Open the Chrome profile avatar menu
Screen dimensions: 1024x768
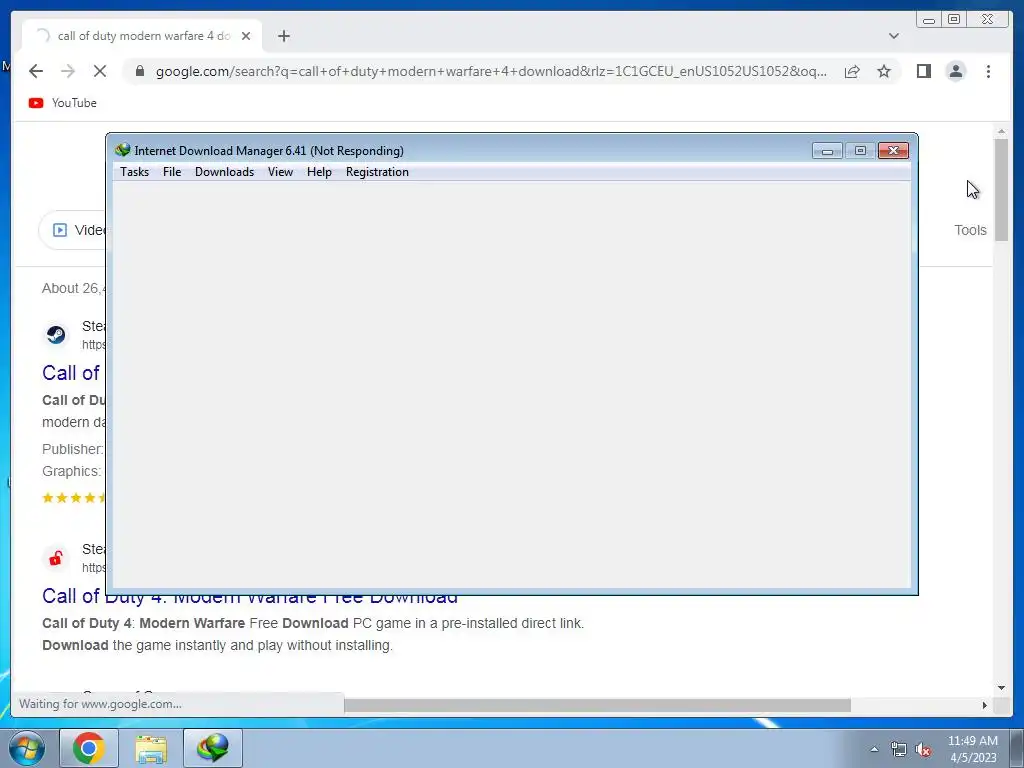tap(955, 71)
